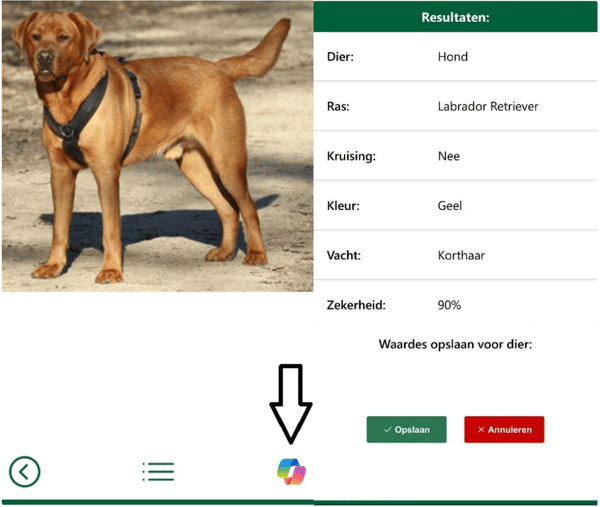The width and height of the screenshot is (600, 507).
Task: Click the Vacht label
Action: point(343,255)
